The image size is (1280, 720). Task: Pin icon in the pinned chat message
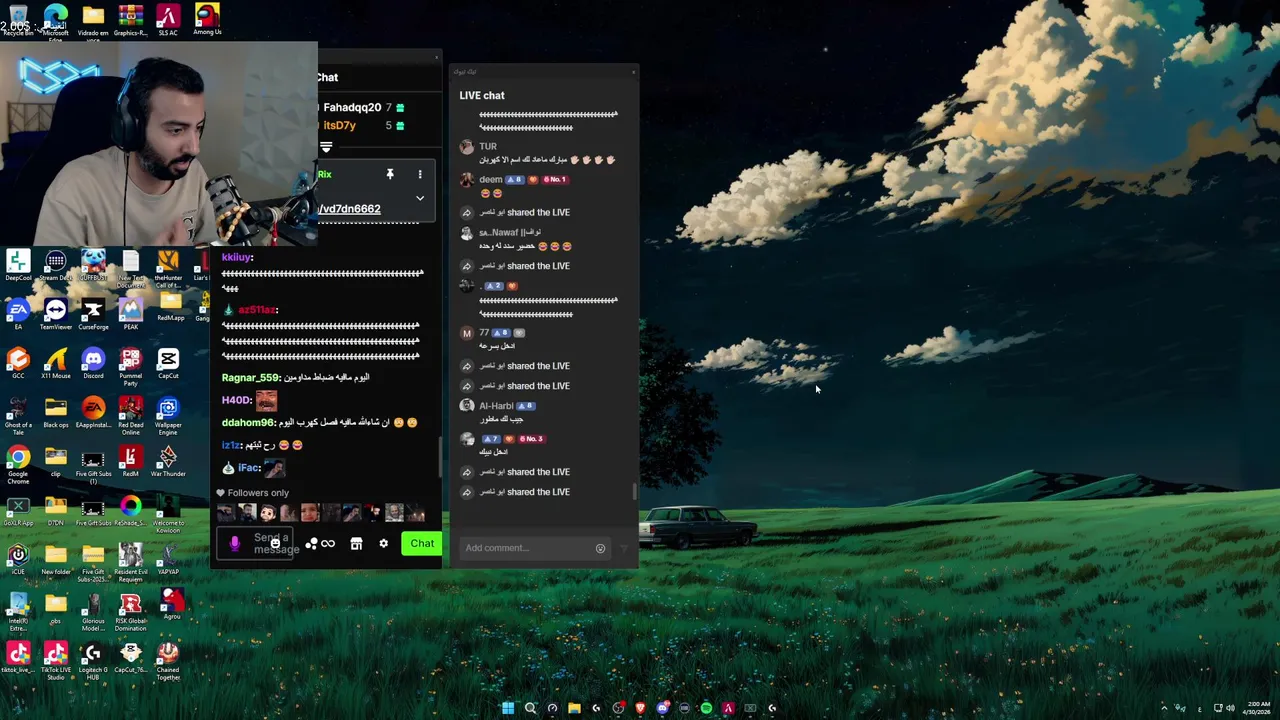tap(390, 174)
